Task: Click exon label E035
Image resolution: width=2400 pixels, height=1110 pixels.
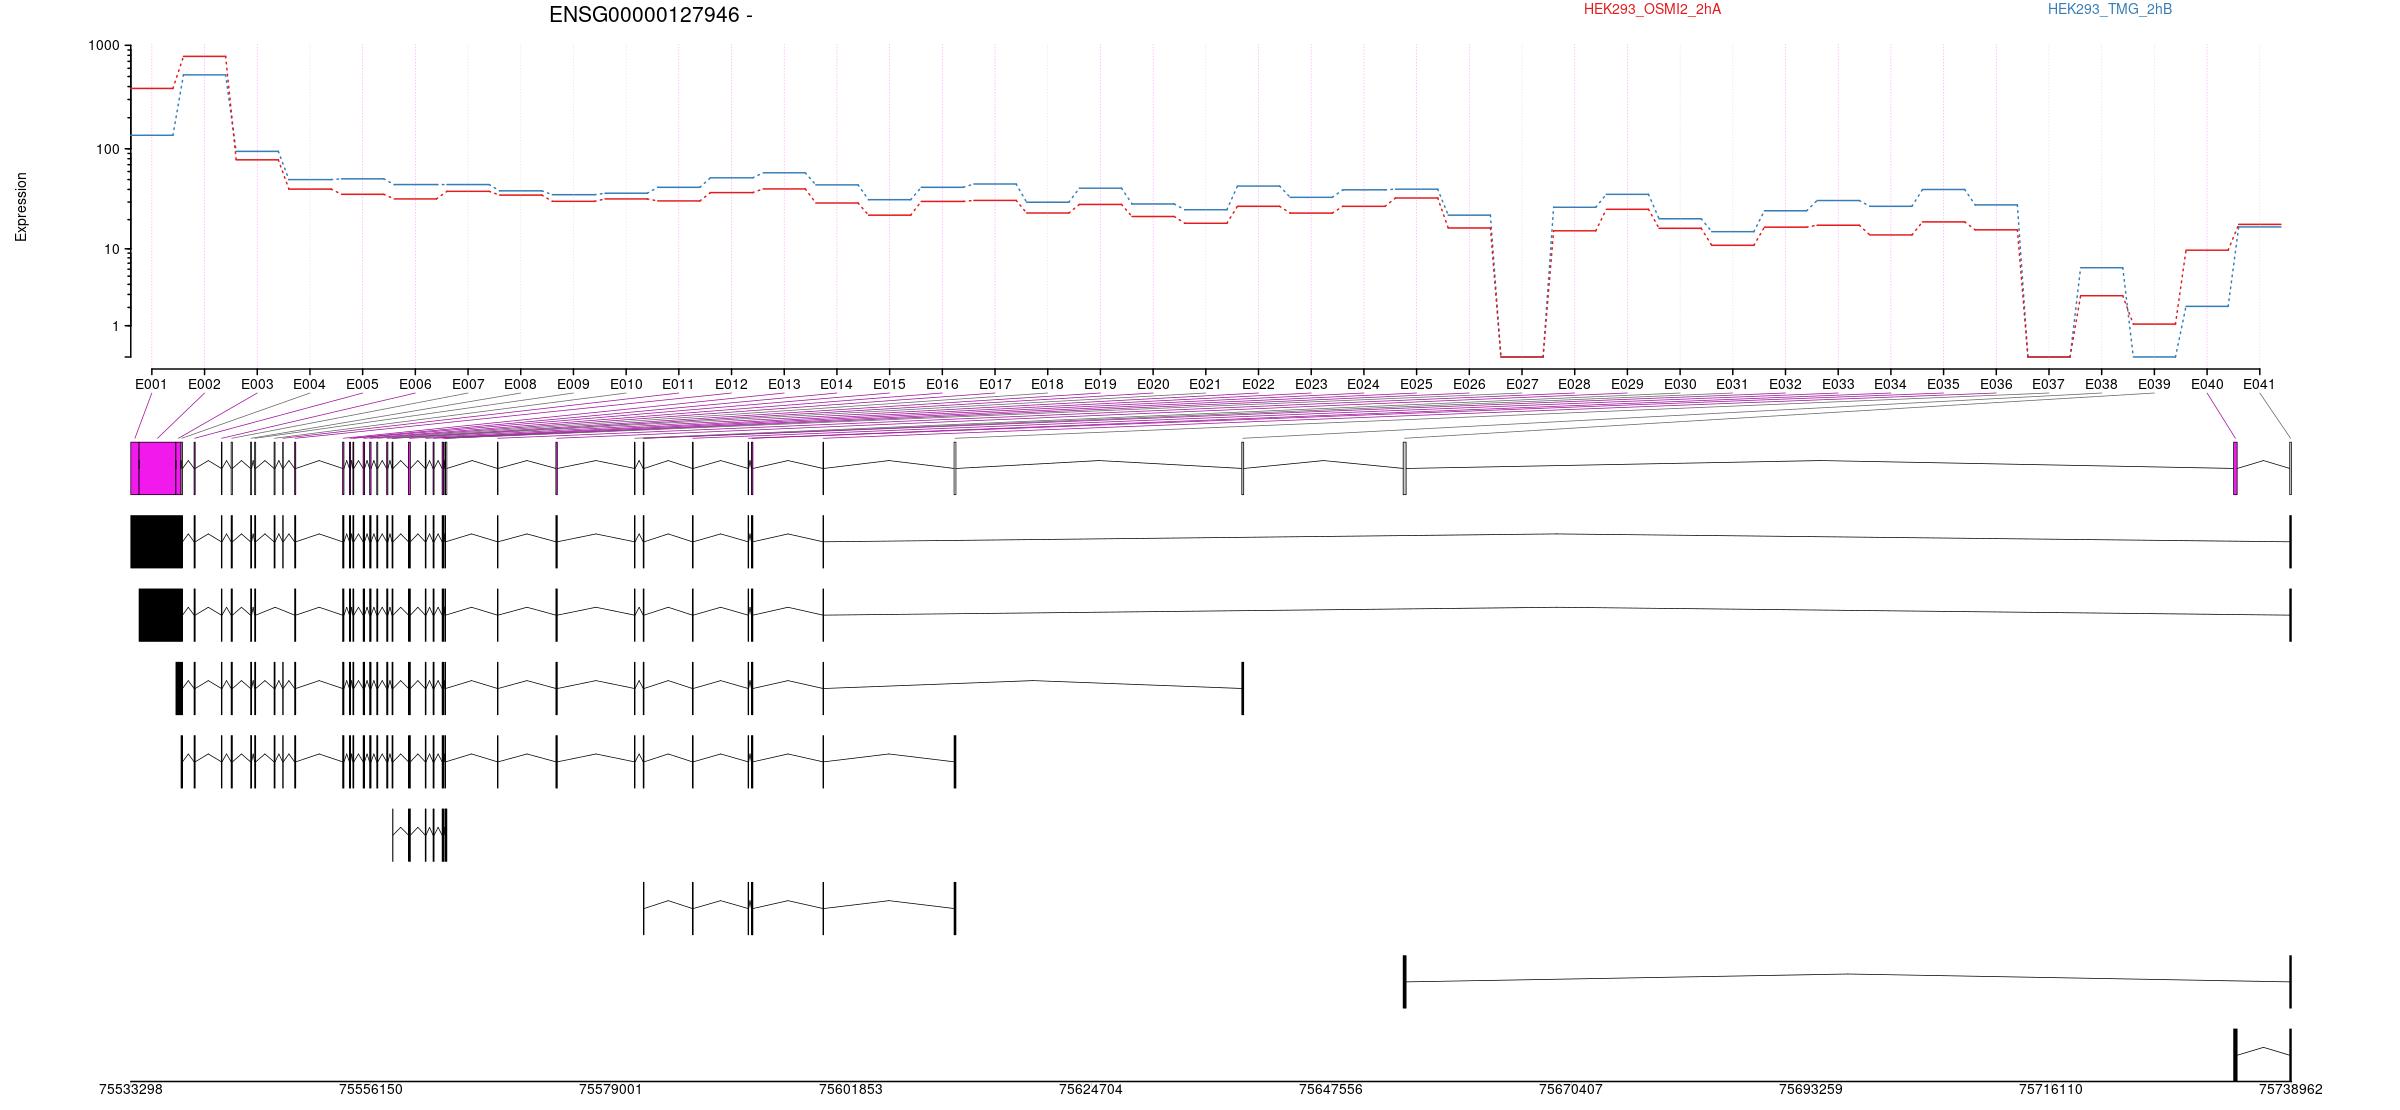Action: click(x=1943, y=384)
